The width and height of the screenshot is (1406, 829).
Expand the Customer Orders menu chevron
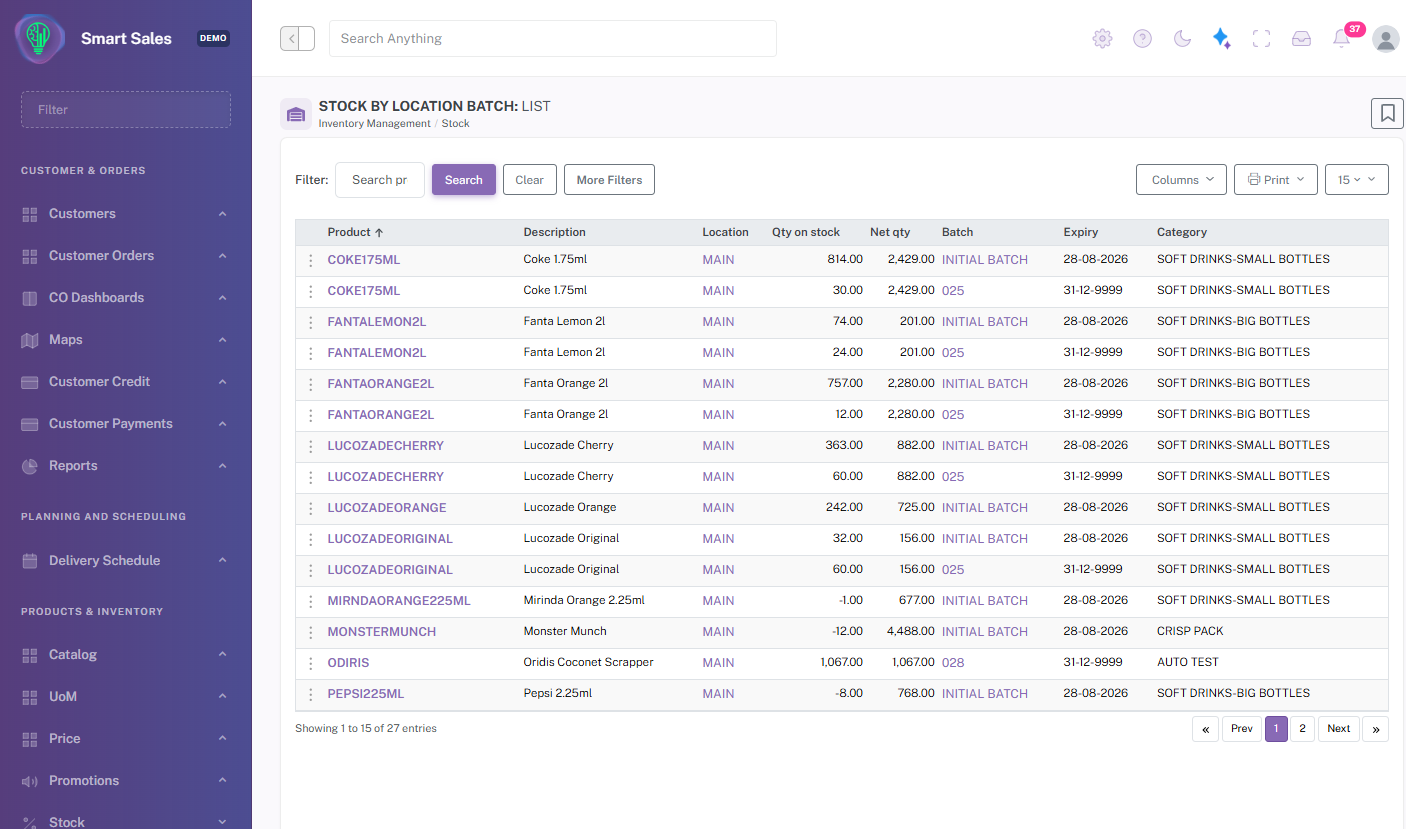click(x=222, y=256)
